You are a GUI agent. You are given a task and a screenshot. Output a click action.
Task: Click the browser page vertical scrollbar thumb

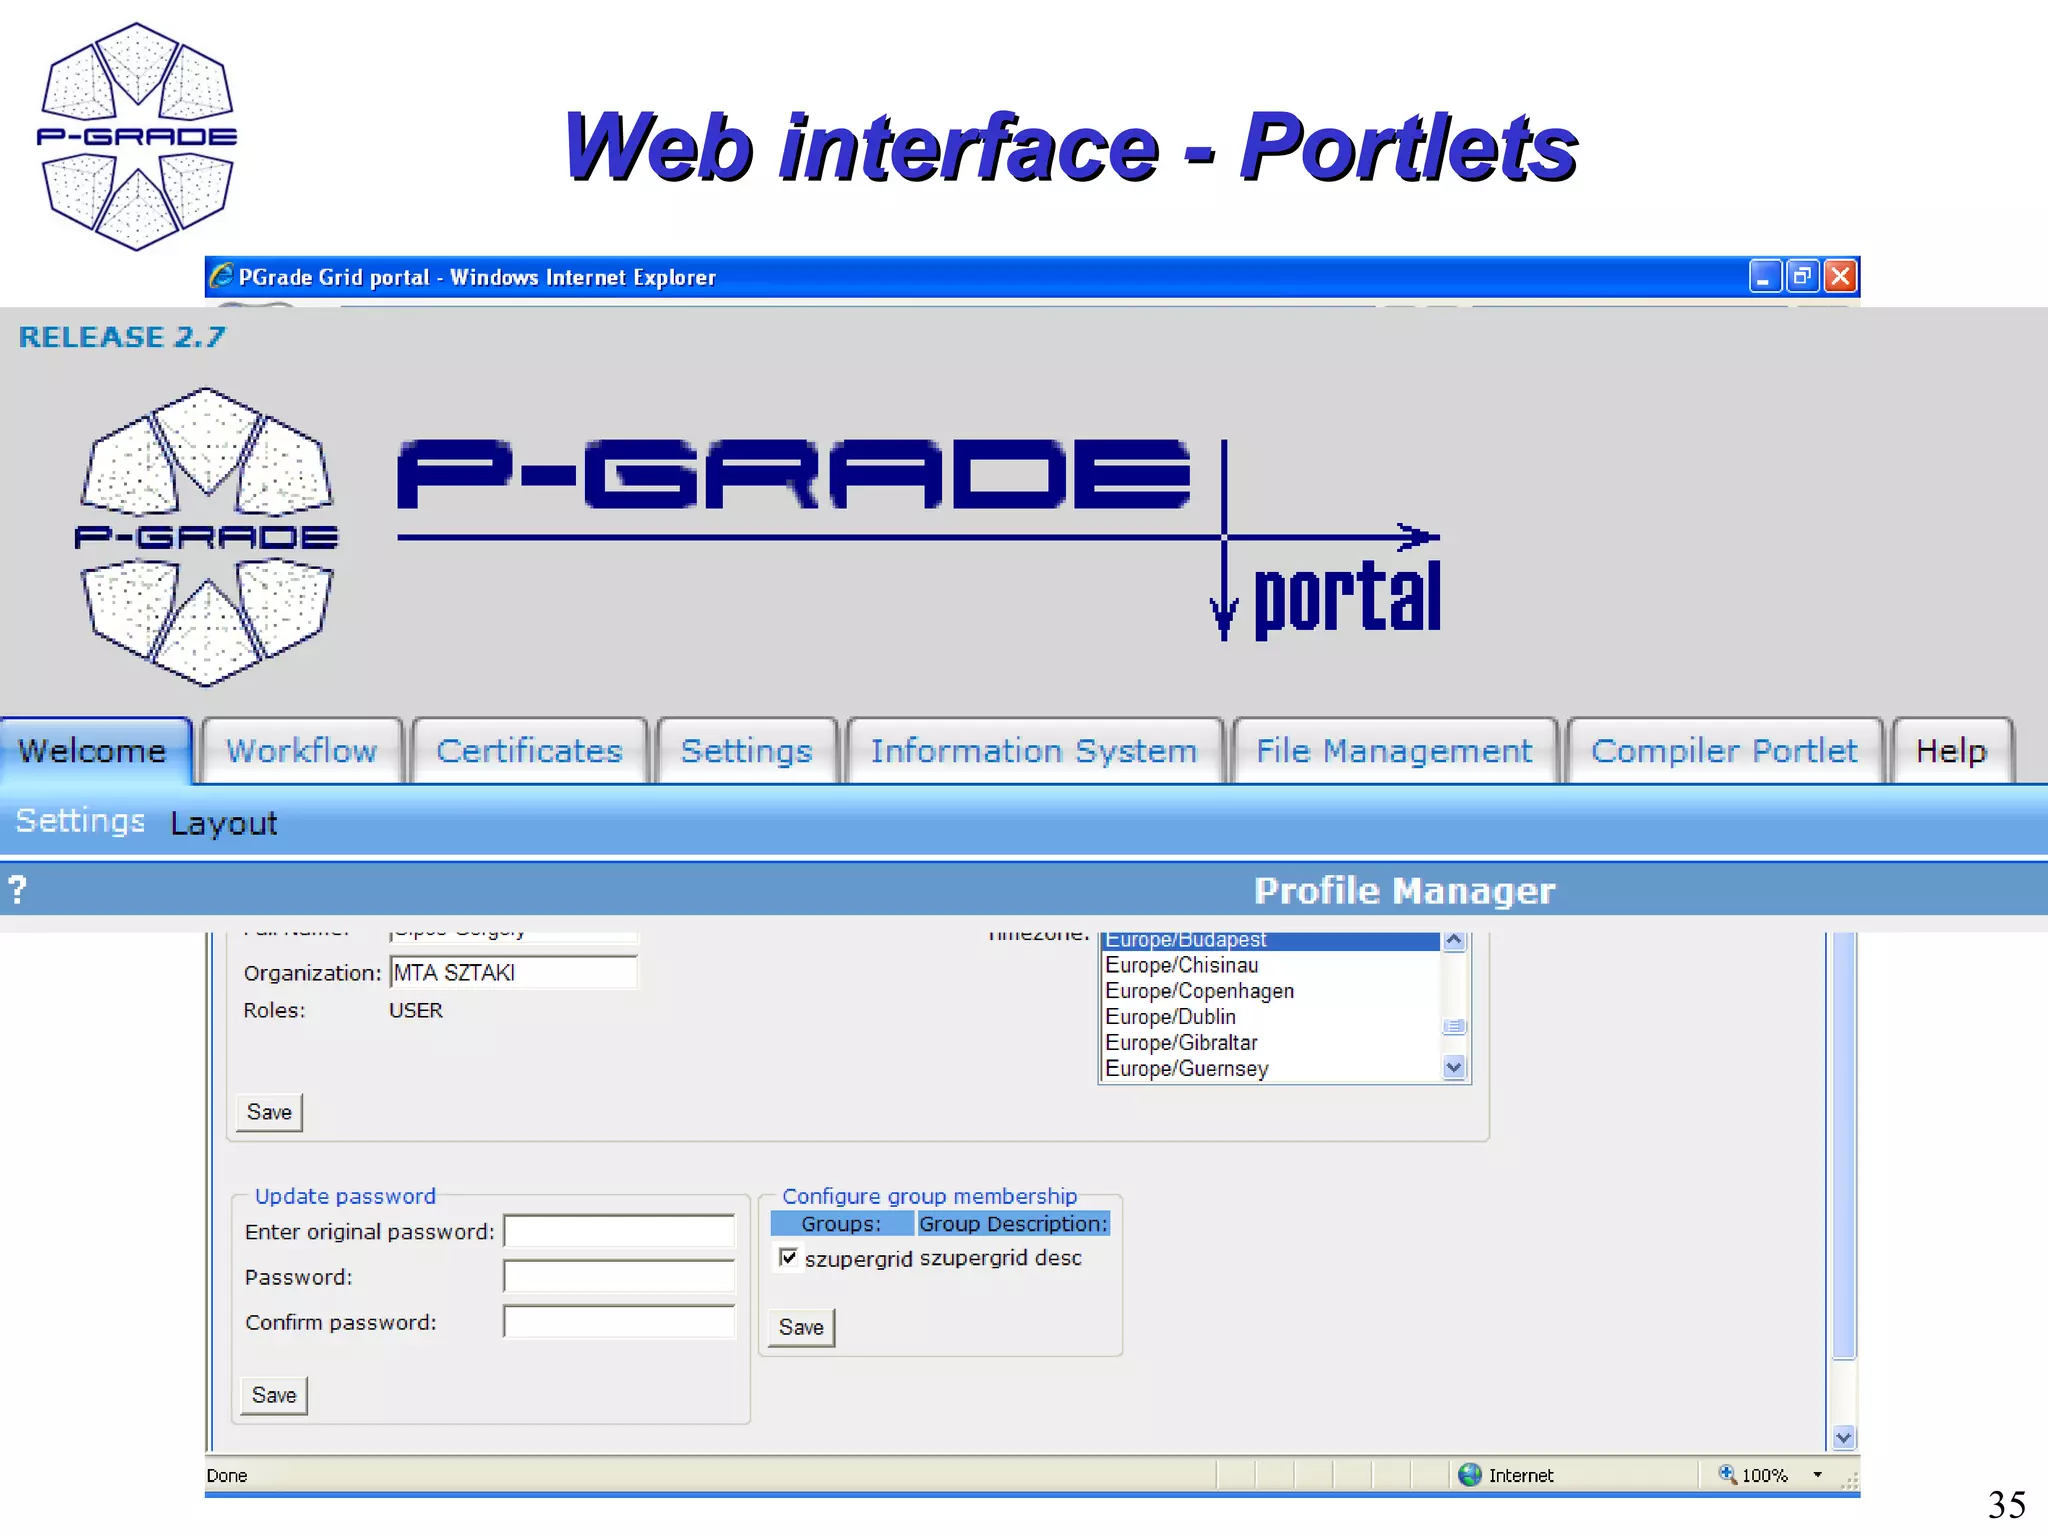pyautogui.click(x=1844, y=1145)
